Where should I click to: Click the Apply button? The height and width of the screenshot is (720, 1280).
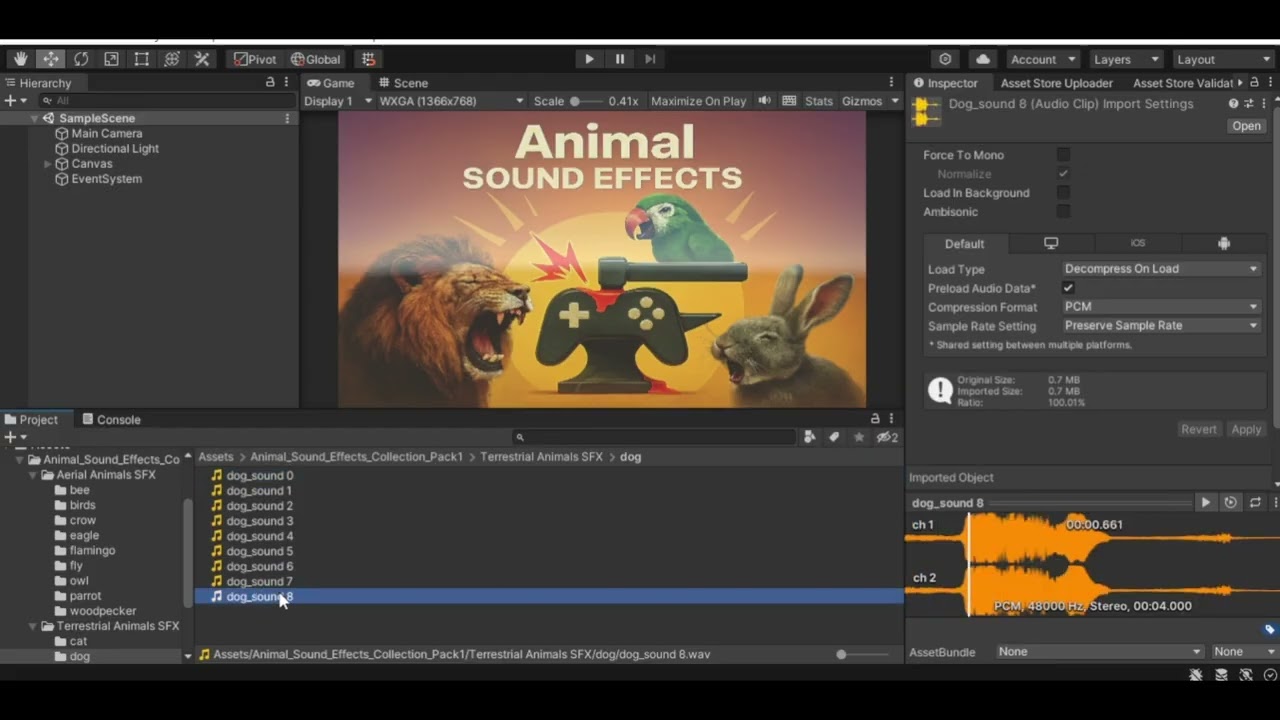[1246, 429]
